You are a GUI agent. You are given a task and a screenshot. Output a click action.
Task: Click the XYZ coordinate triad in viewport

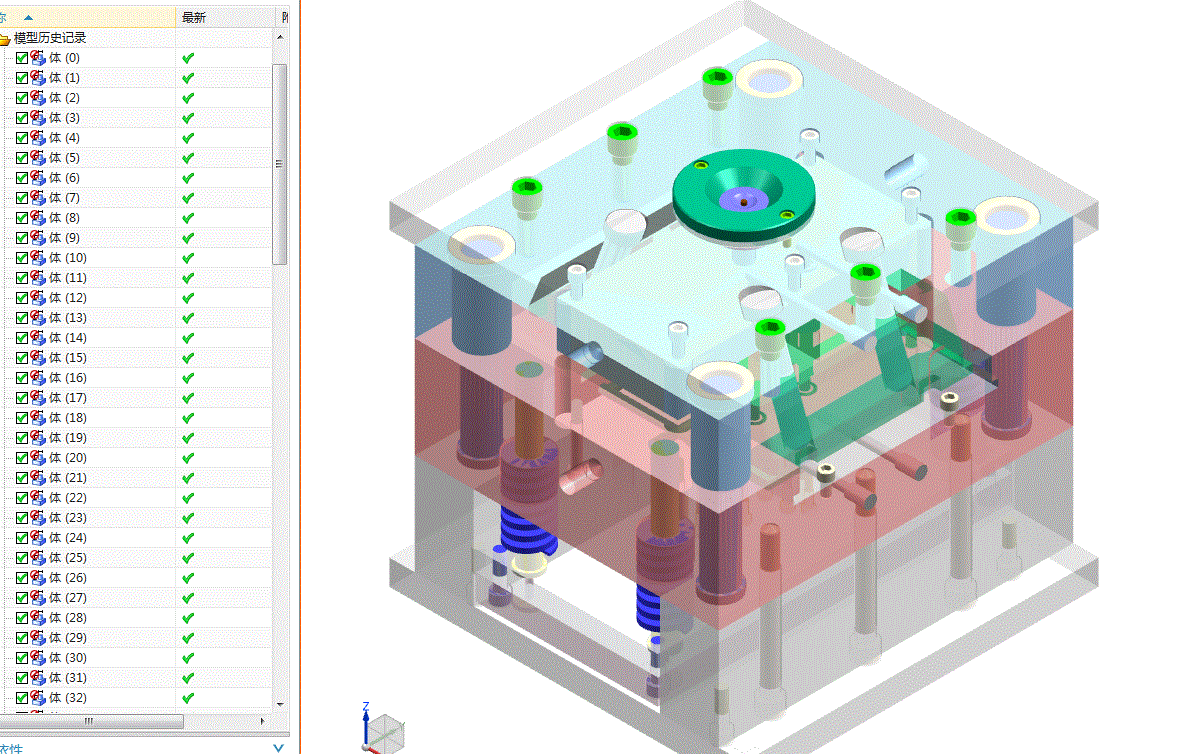coord(382,728)
